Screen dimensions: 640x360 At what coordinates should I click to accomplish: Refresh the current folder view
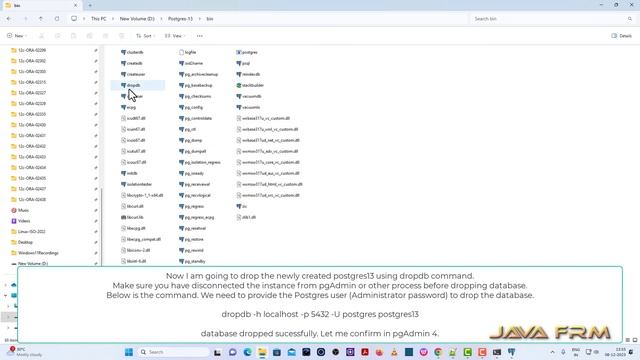click(x=57, y=19)
